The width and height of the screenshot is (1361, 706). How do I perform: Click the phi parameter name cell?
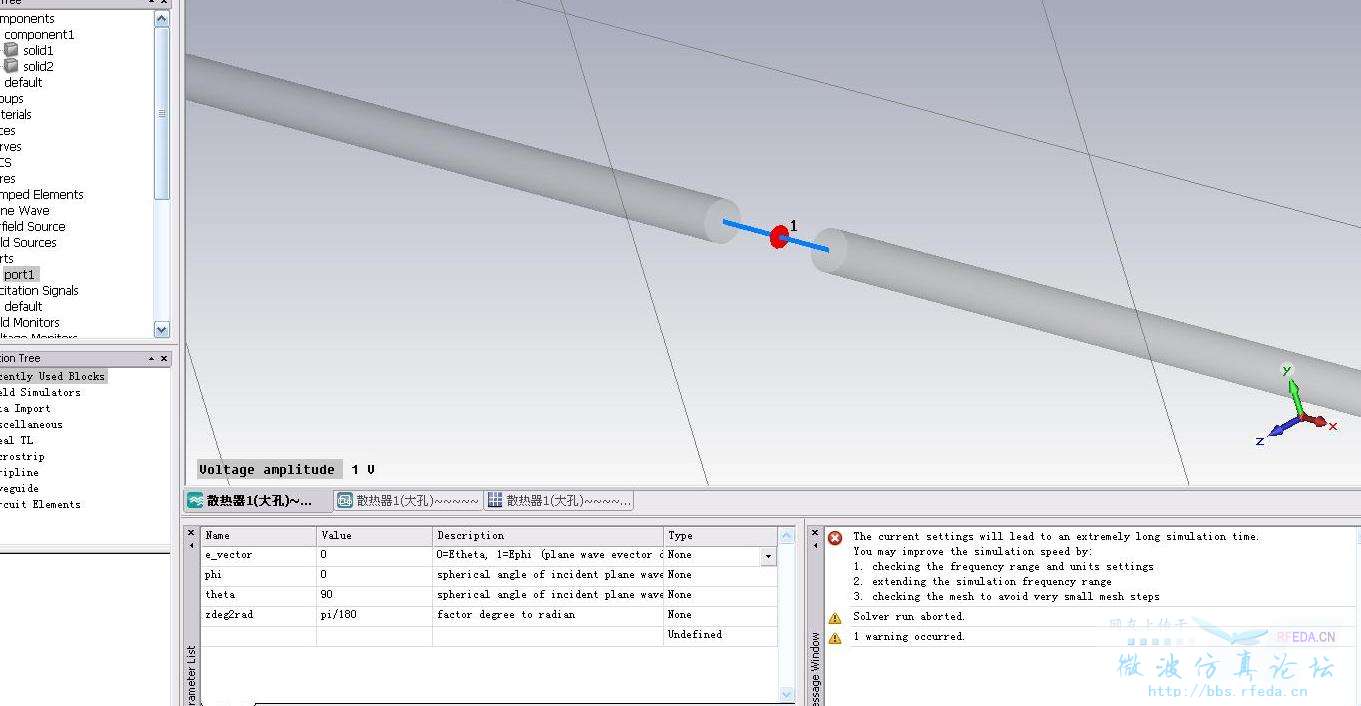pyautogui.click(x=258, y=575)
